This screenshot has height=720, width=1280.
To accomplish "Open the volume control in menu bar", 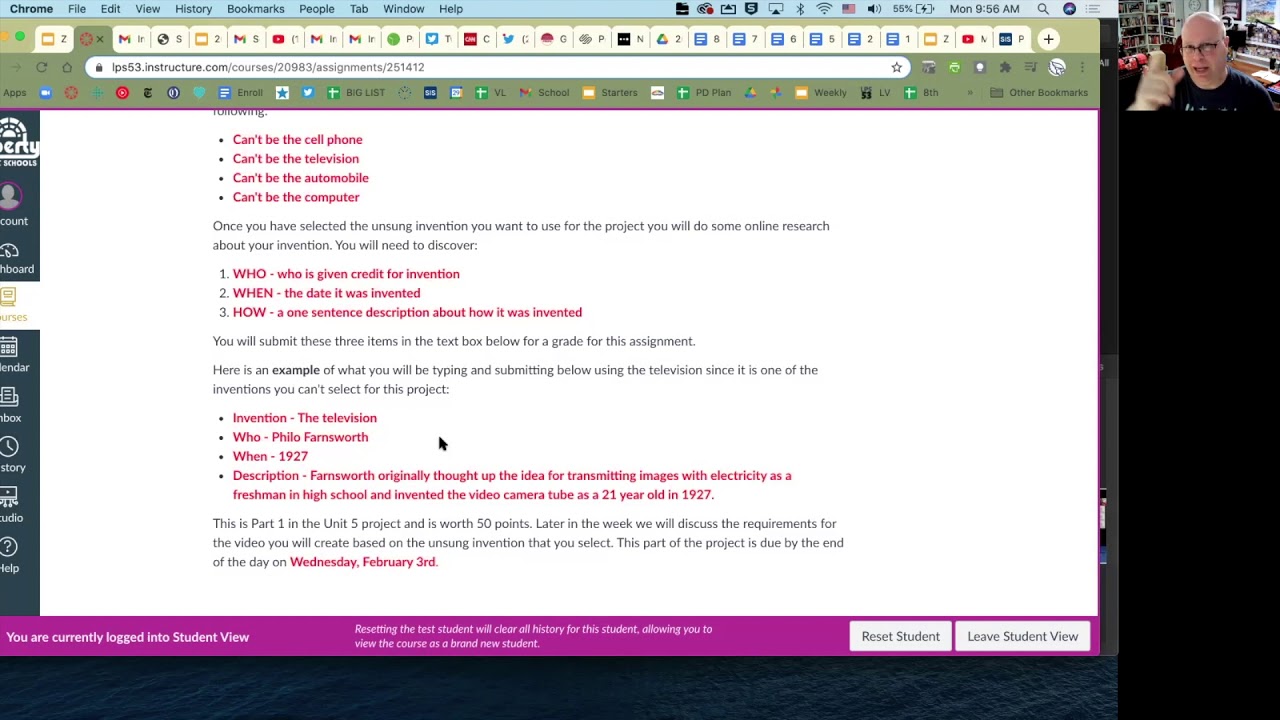I will pos(874,9).
